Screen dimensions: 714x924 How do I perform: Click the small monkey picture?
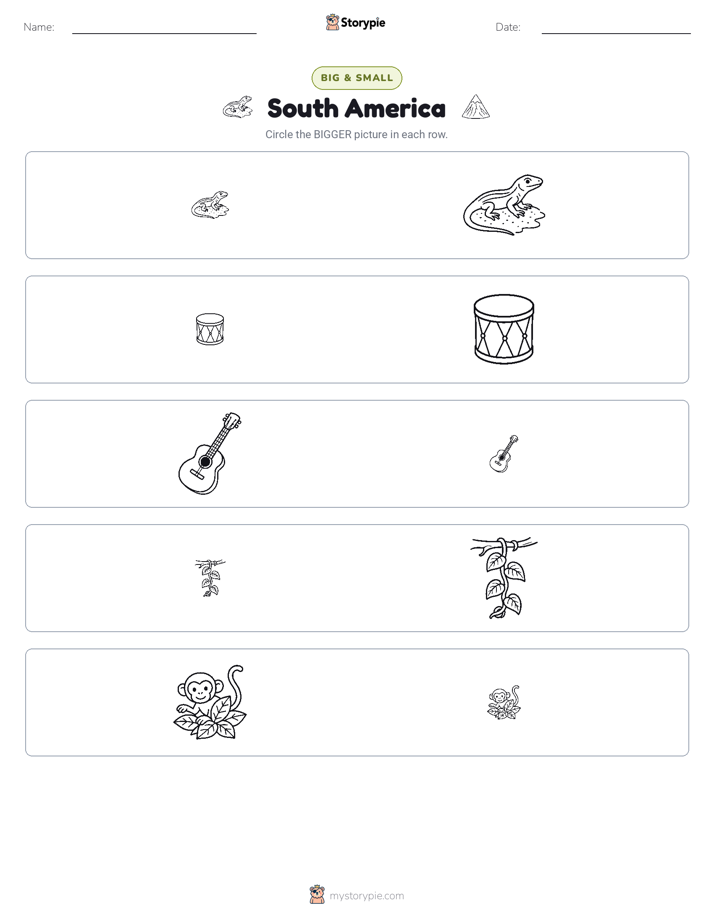[x=504, y=702]
